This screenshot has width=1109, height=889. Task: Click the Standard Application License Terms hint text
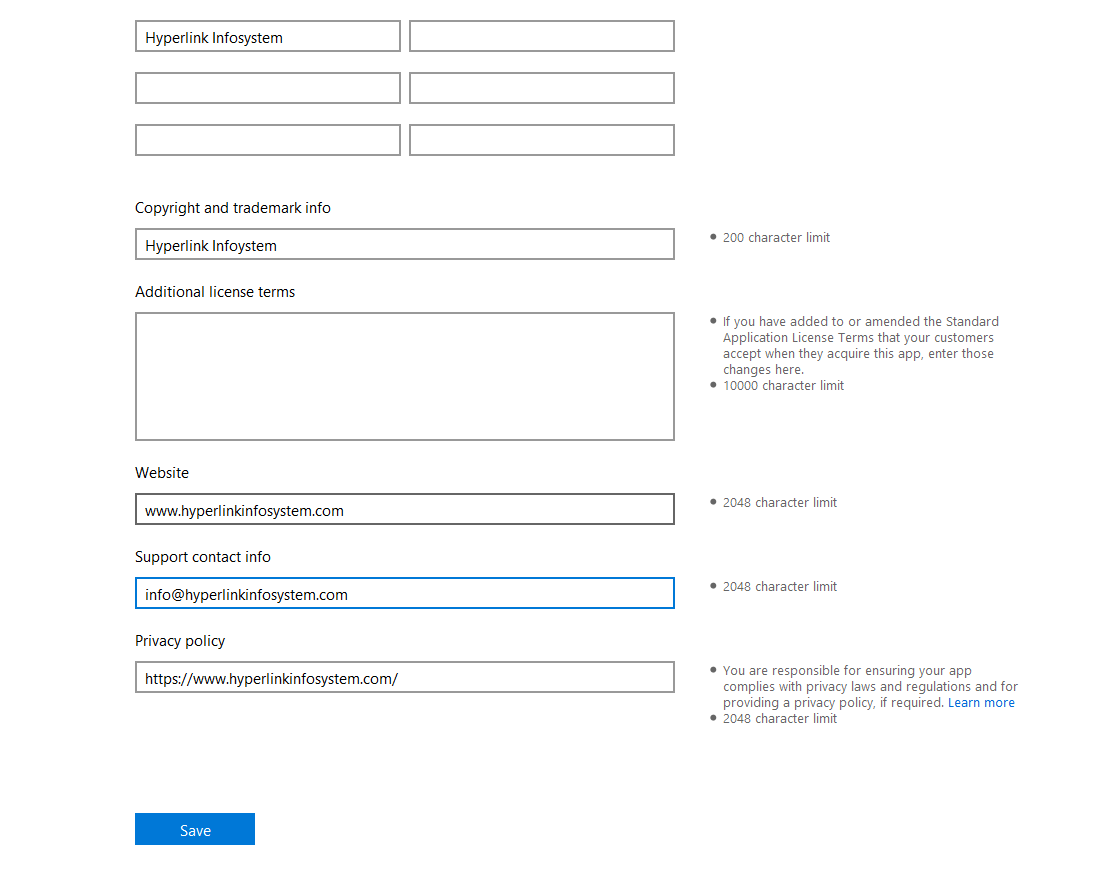861,345
